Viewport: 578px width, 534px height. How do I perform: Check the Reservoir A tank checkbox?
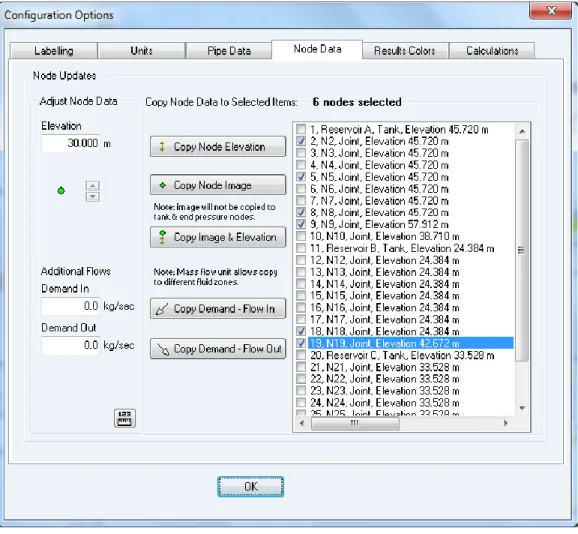click(301, 129)
